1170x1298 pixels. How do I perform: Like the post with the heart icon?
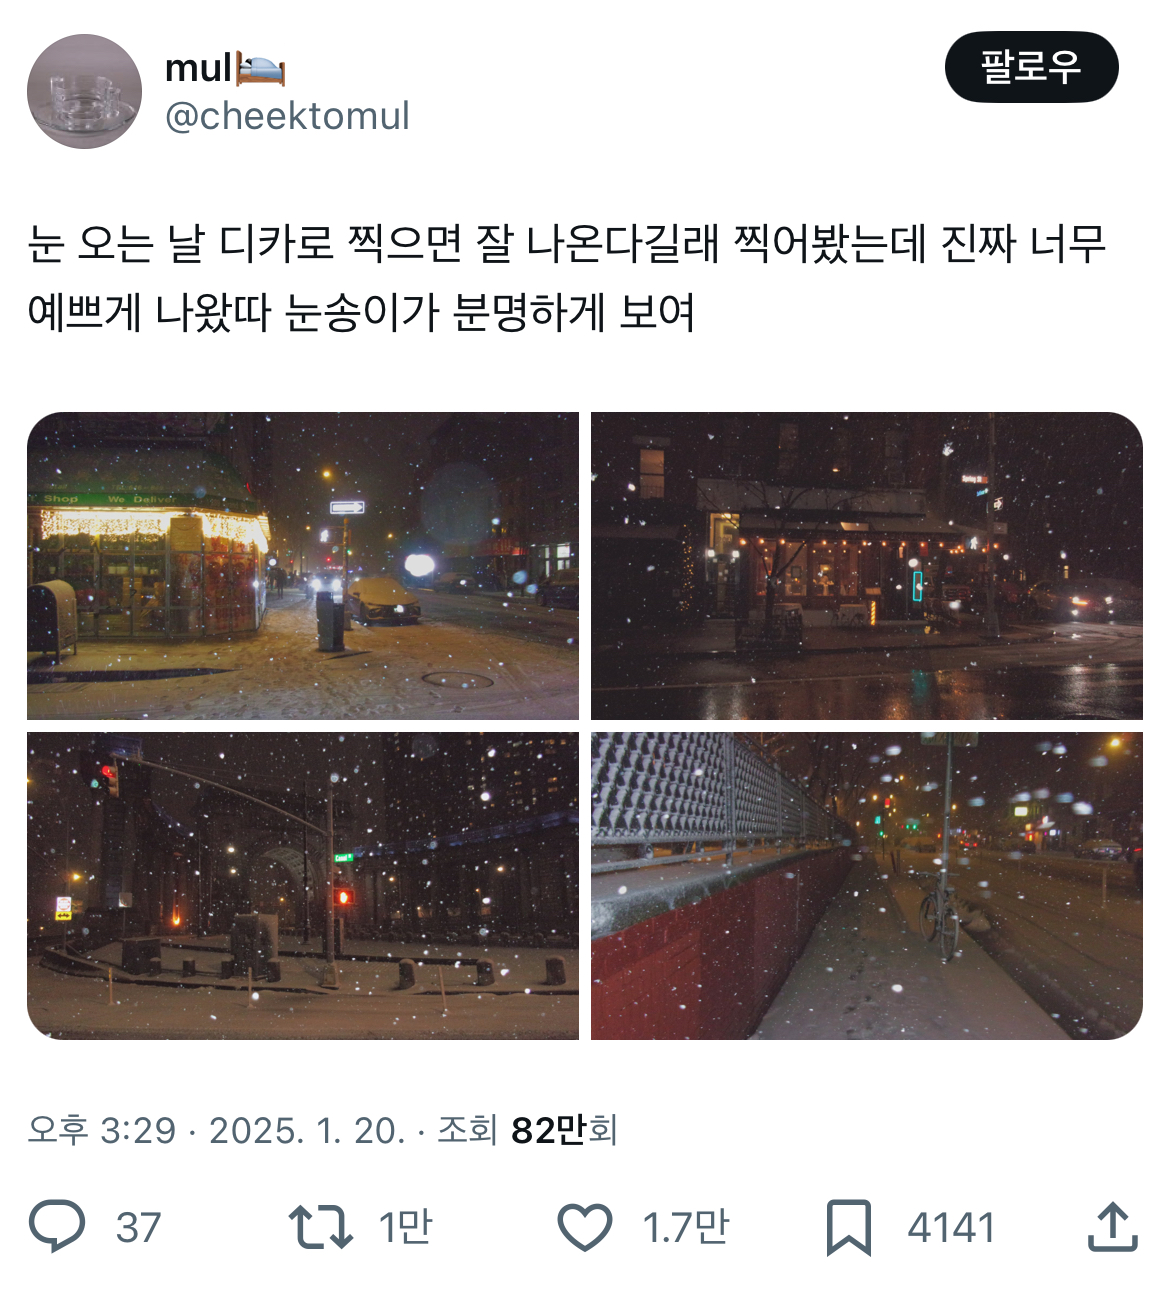coord(584,1227)
